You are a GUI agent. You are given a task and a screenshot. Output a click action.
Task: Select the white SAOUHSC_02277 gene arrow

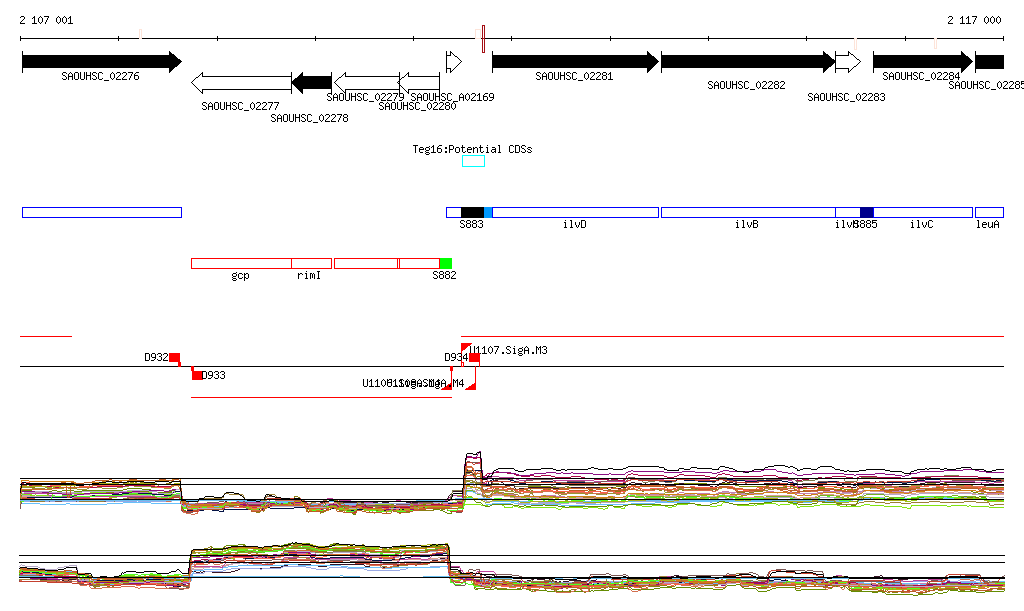coord(240,82)
